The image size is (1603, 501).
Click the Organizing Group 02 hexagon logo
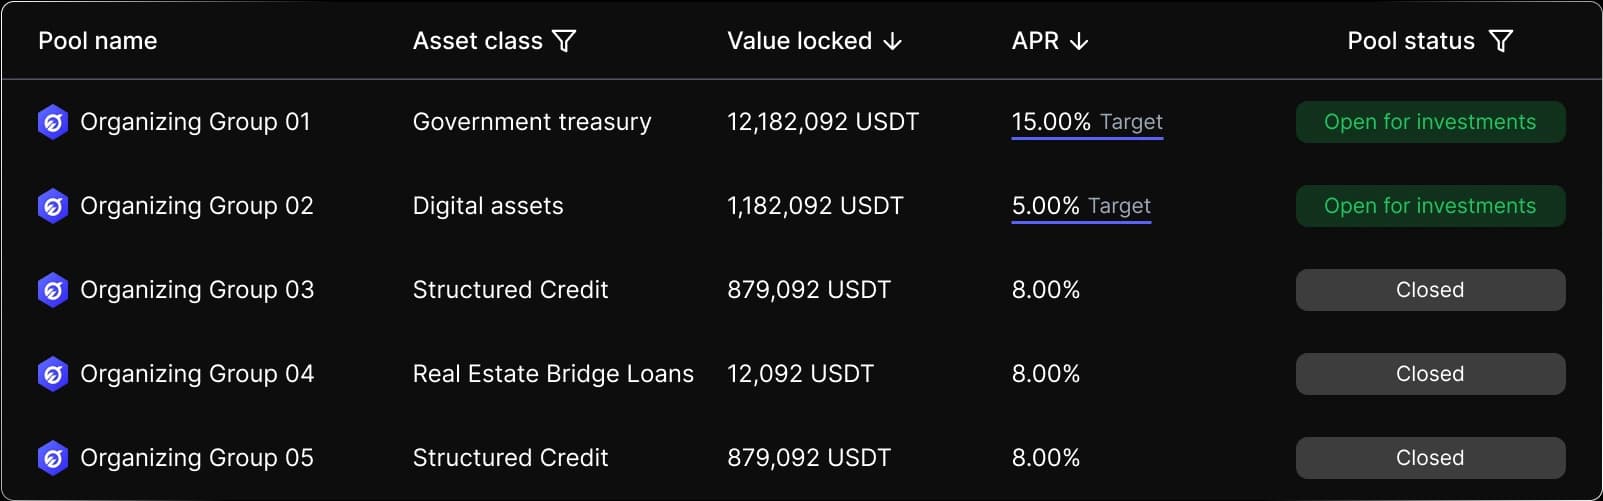click(x=53, y=206)
